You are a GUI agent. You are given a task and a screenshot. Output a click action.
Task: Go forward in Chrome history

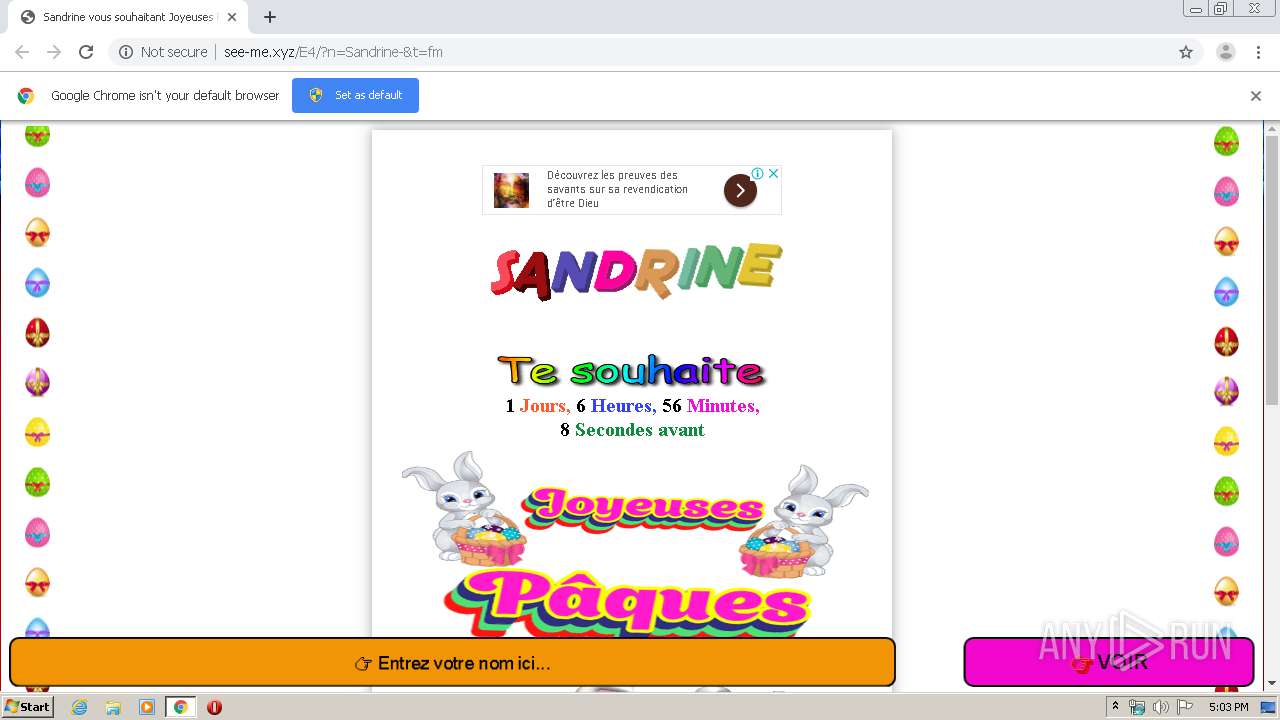pyautogui.click(x=54, y=52)
